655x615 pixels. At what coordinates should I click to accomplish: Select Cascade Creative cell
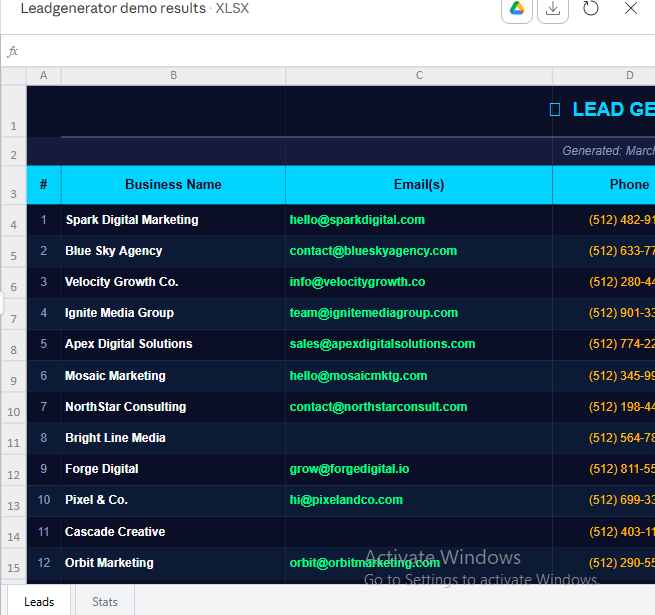coord(173,531)
